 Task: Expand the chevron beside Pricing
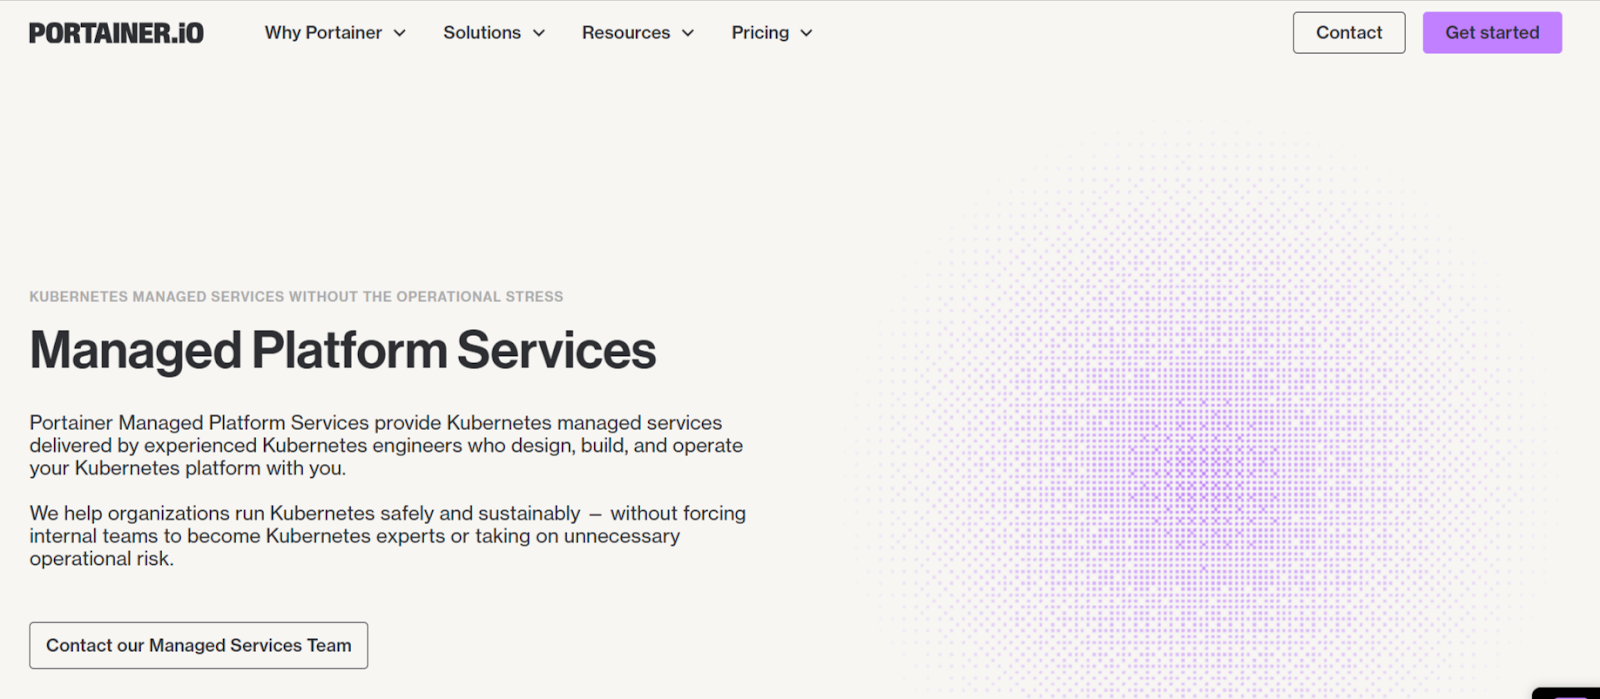[x=807, y=33]
